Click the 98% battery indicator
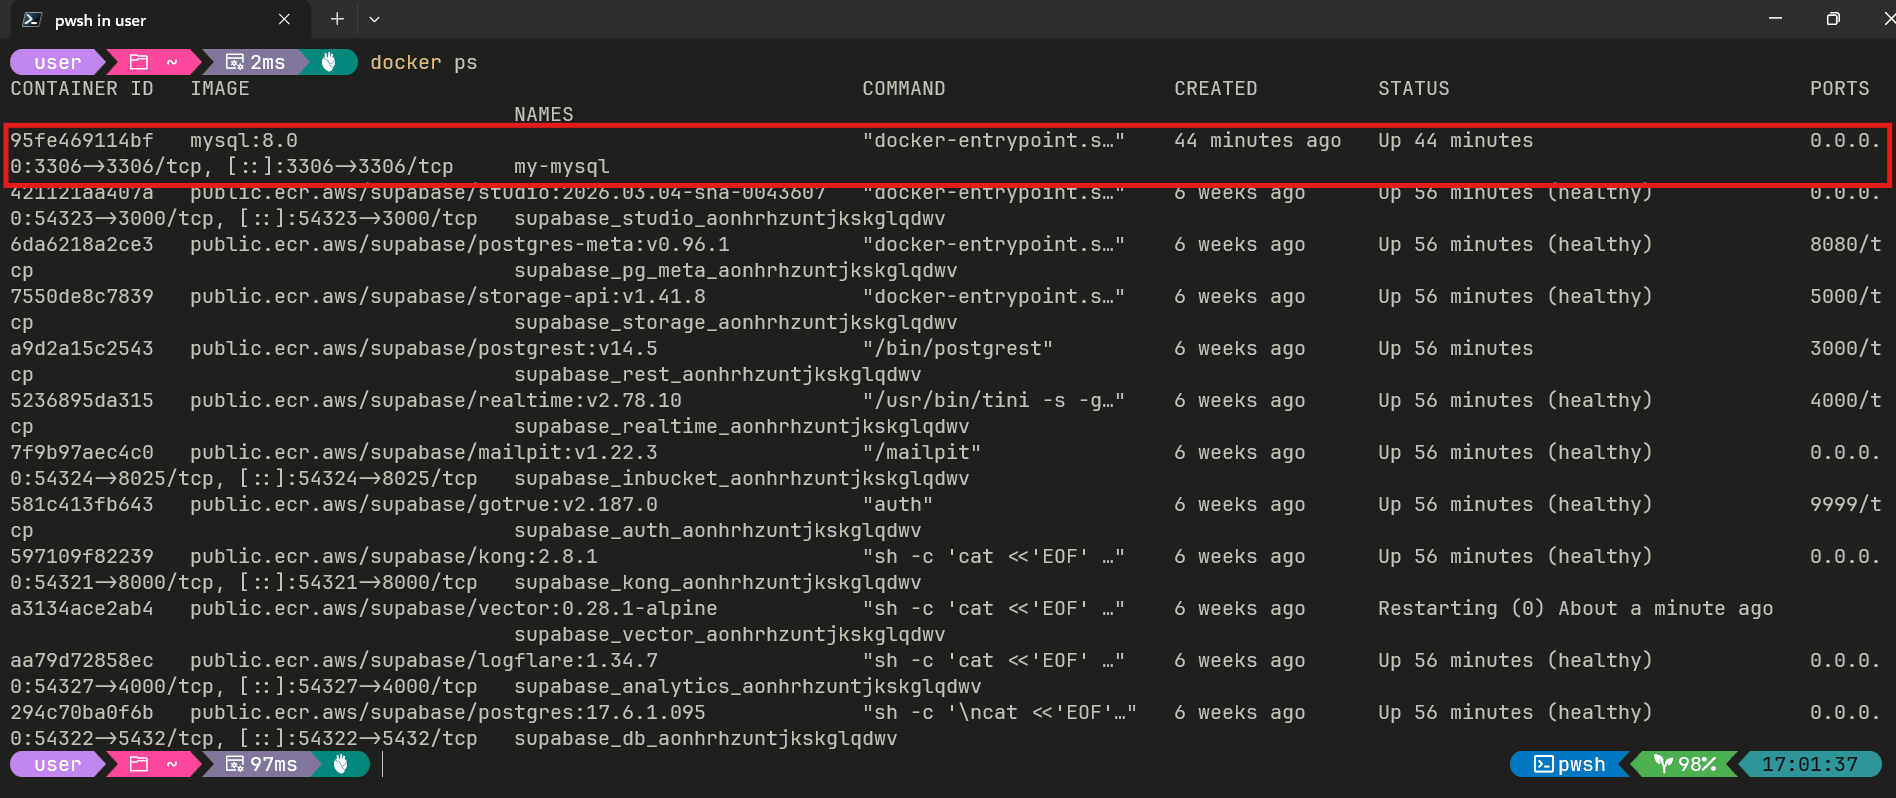Image resolution: width=1896 pixels, height=798 pixels. tap(1686, 764)
